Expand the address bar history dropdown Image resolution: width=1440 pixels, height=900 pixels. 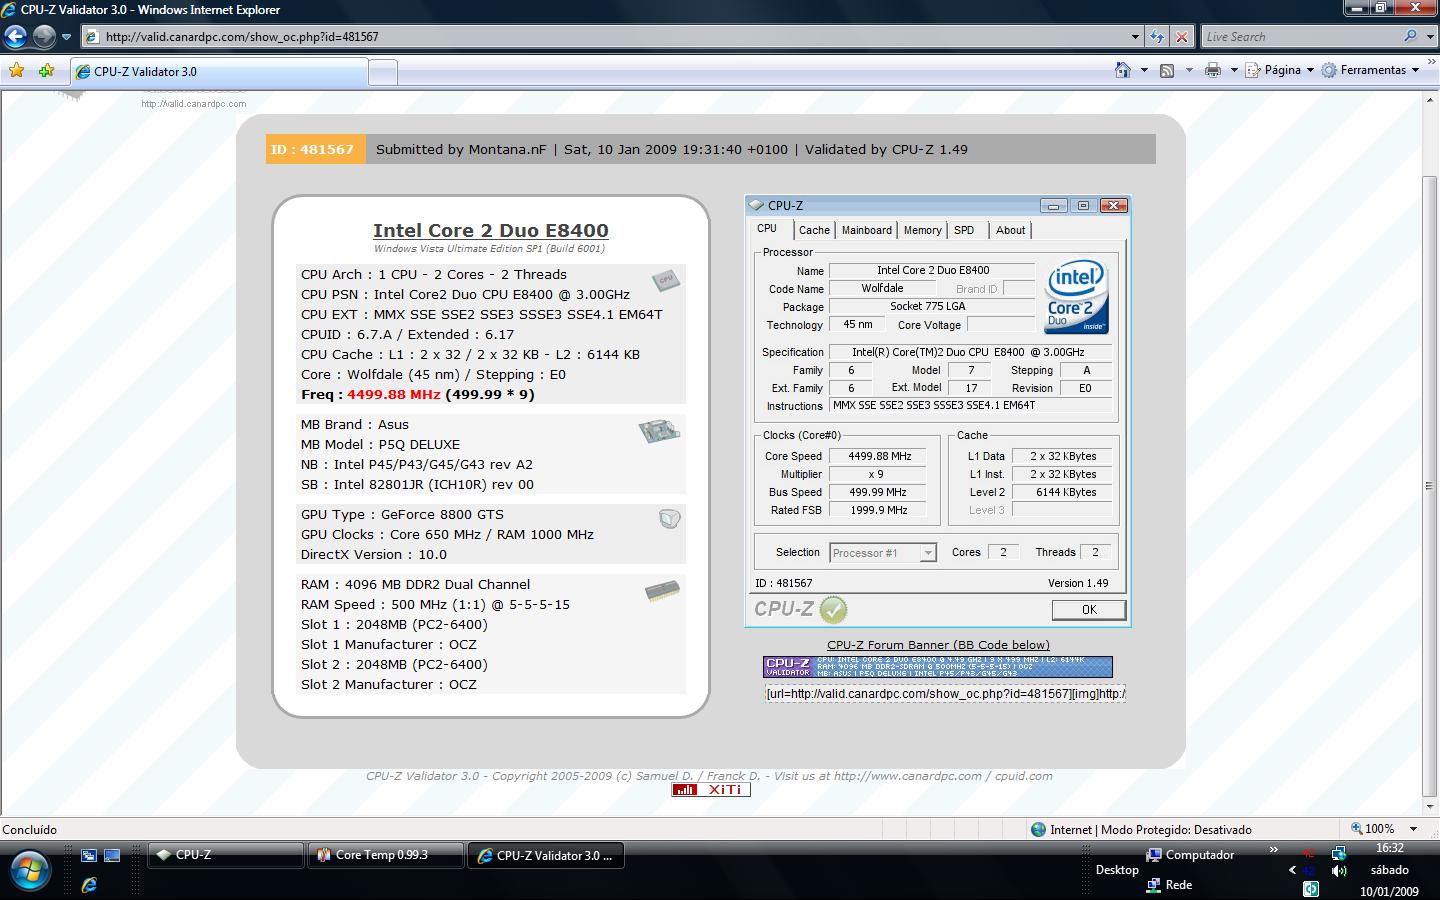[x=1135, y=37]
